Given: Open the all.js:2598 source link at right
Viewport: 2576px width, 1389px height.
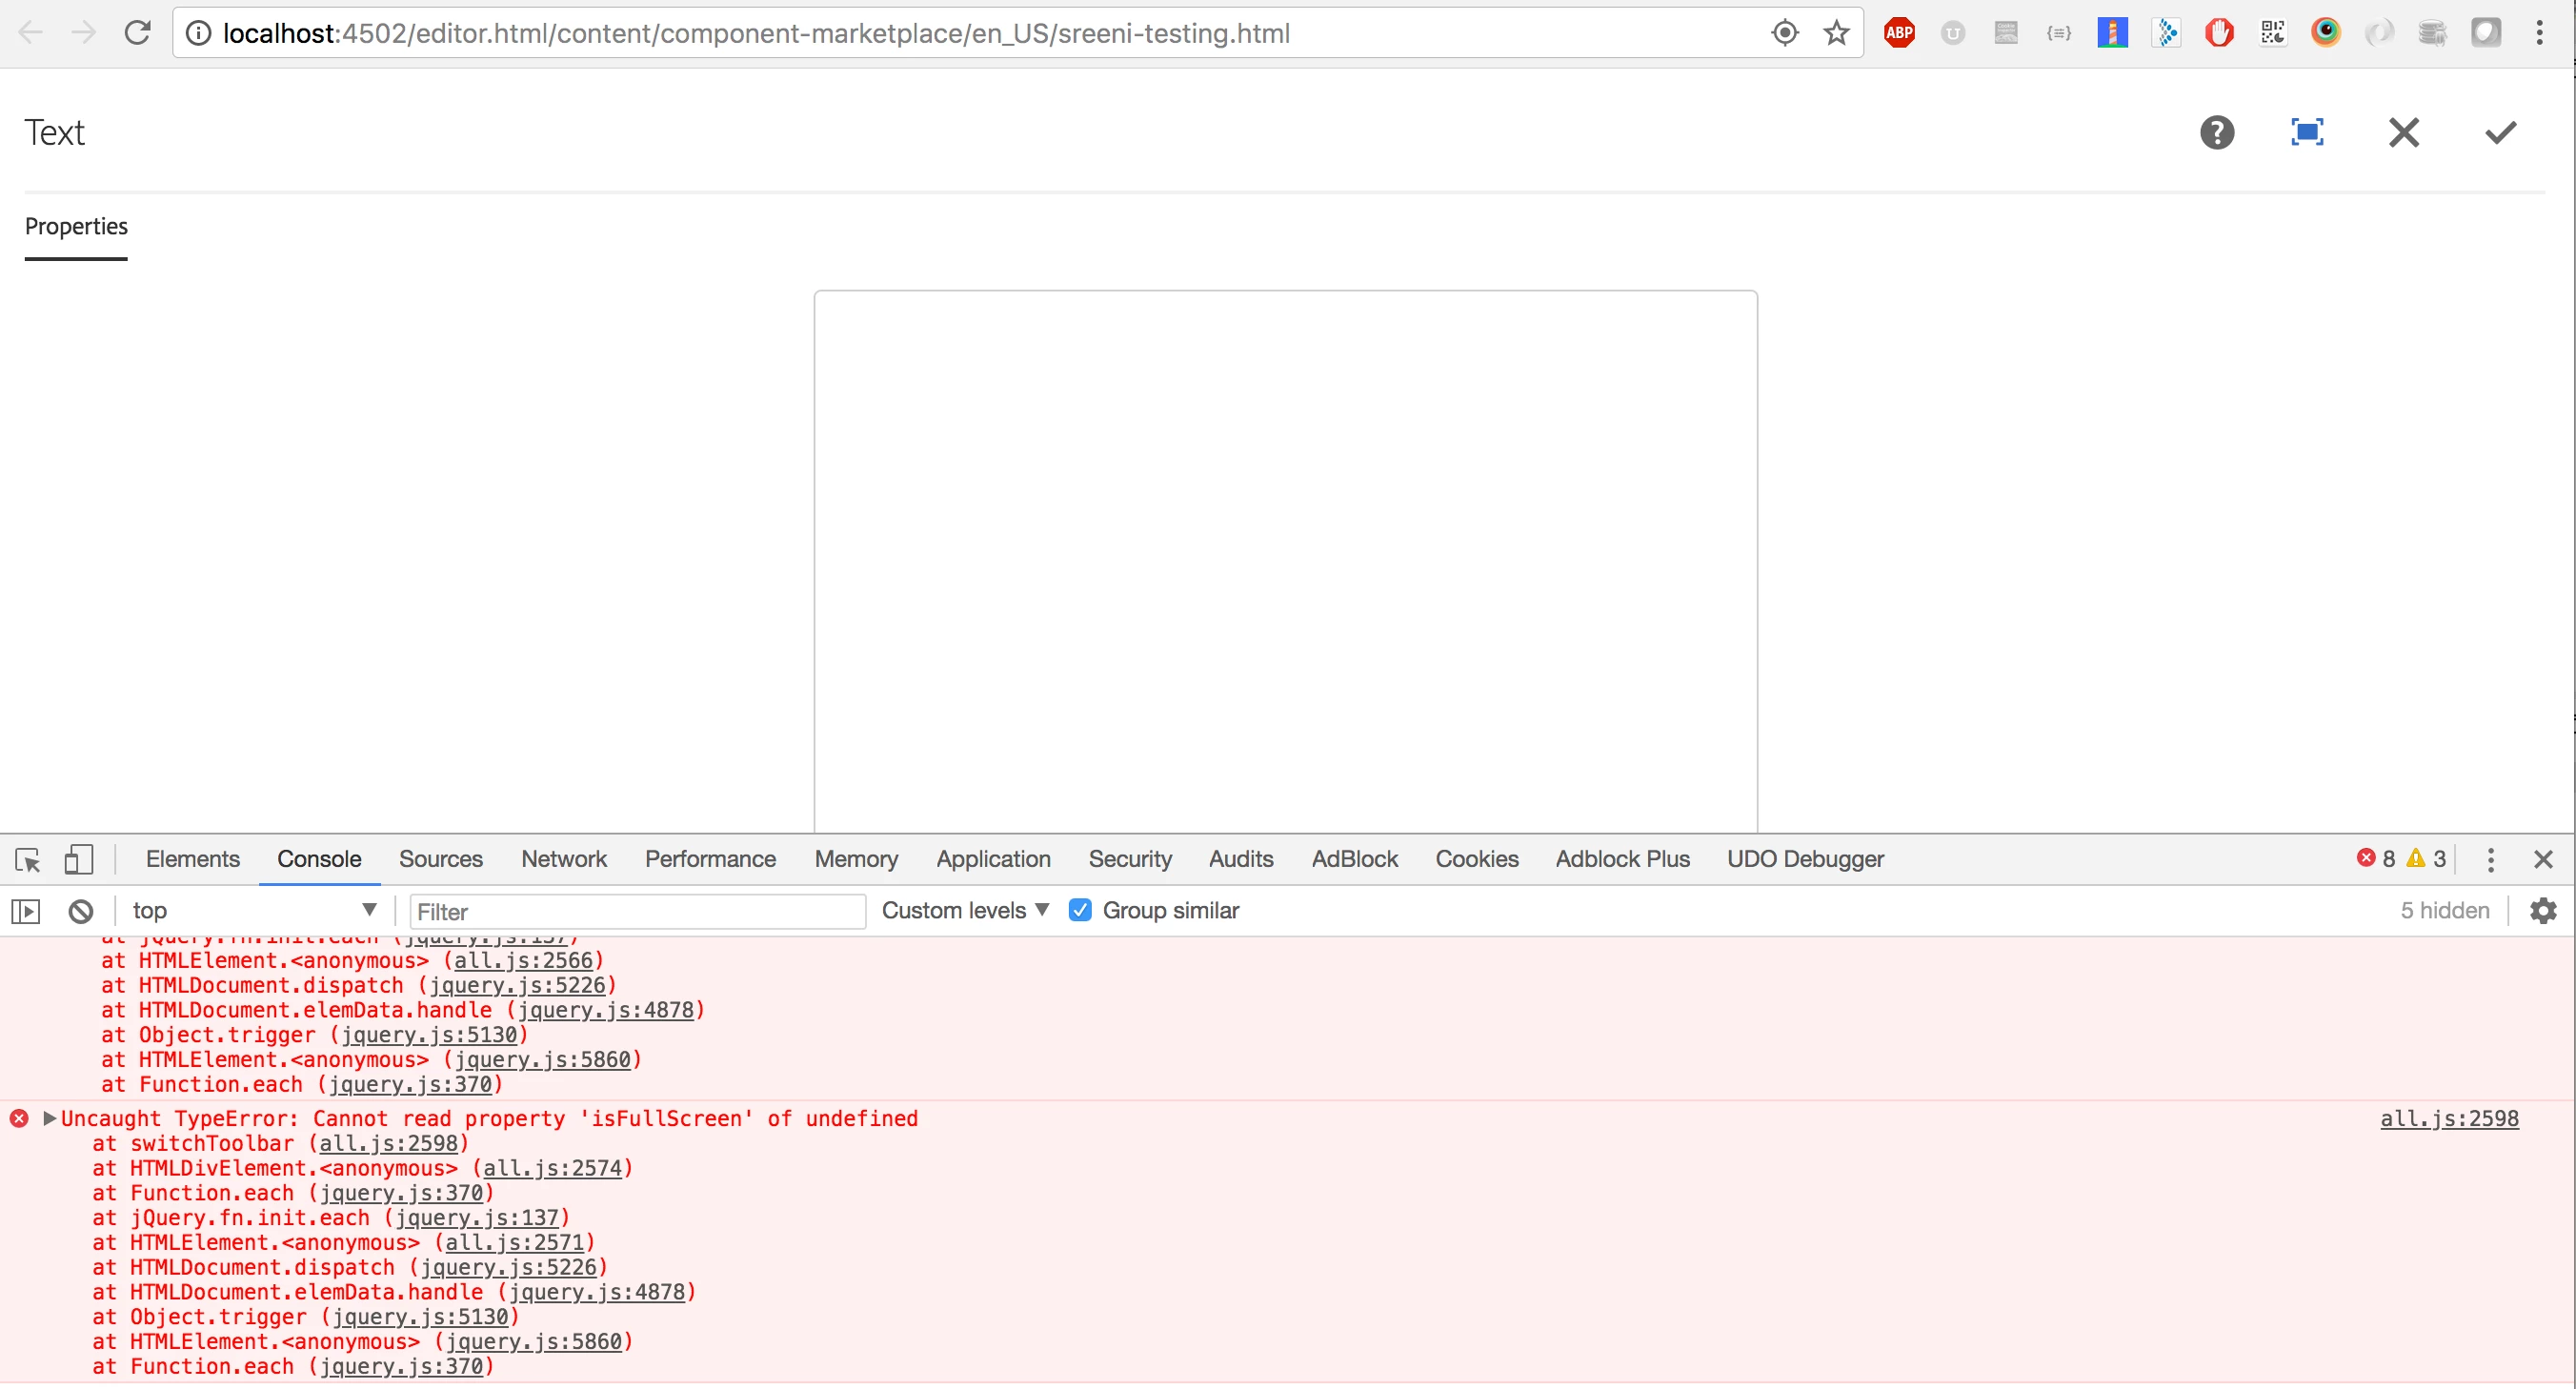Looking at the screenshot, I should (2449, 1118).
